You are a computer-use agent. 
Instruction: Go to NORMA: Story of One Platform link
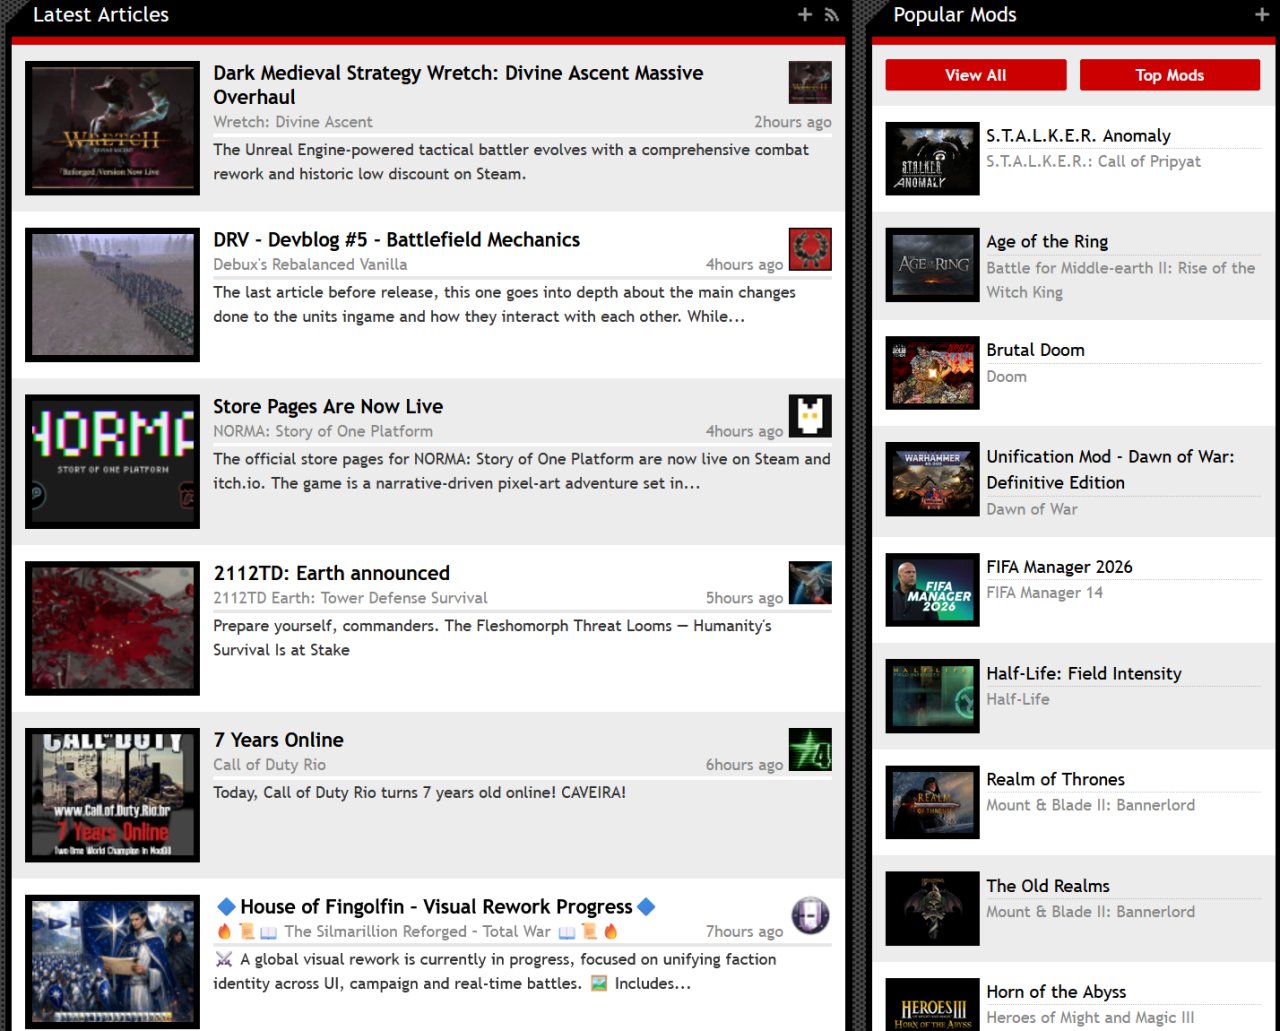click(x=323, y=432)
